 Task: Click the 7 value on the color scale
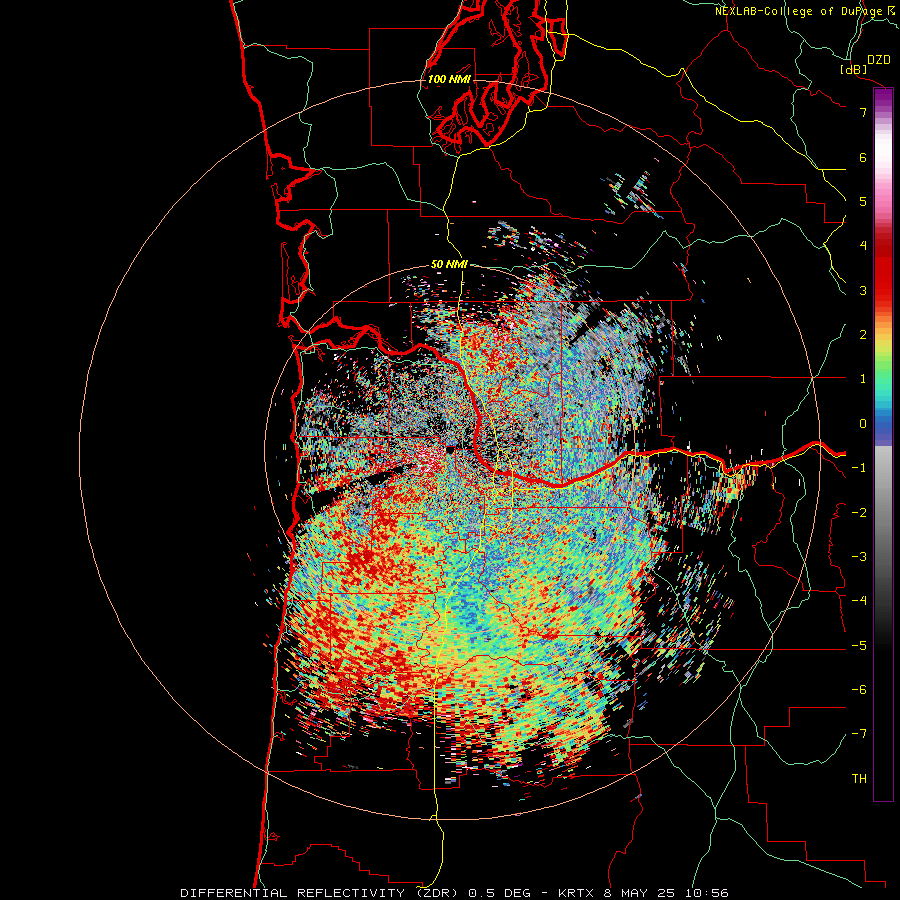pos(863,112)
